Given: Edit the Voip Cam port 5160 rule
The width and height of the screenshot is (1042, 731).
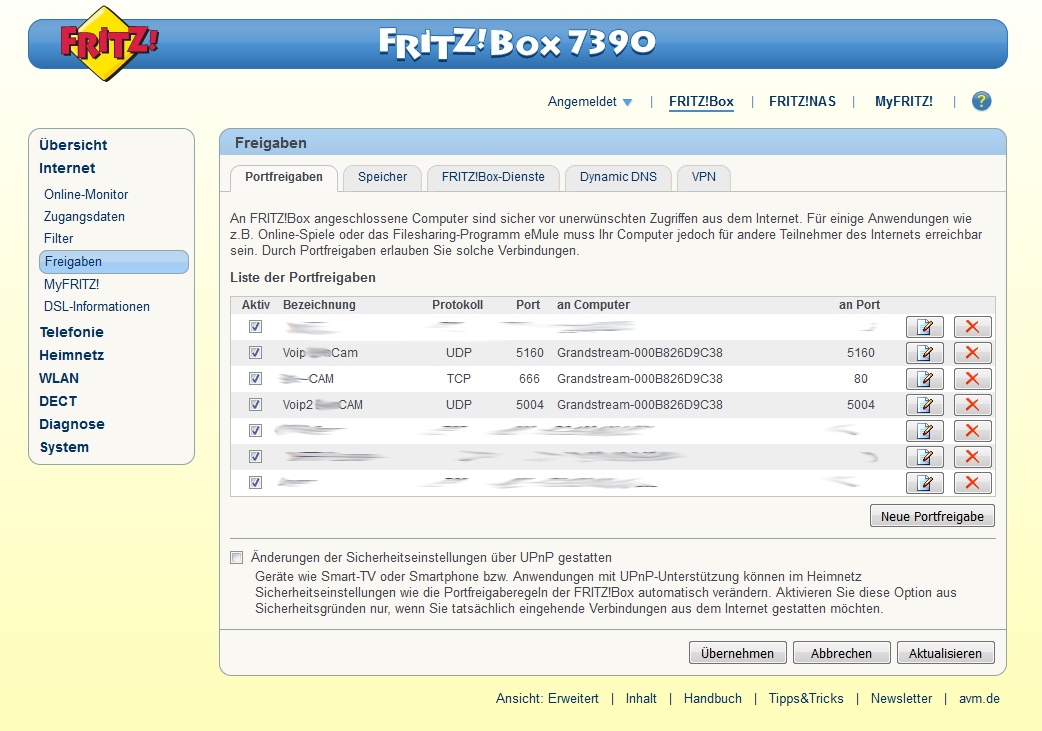Looking at the screenshot, I should (x=924, y=353).
